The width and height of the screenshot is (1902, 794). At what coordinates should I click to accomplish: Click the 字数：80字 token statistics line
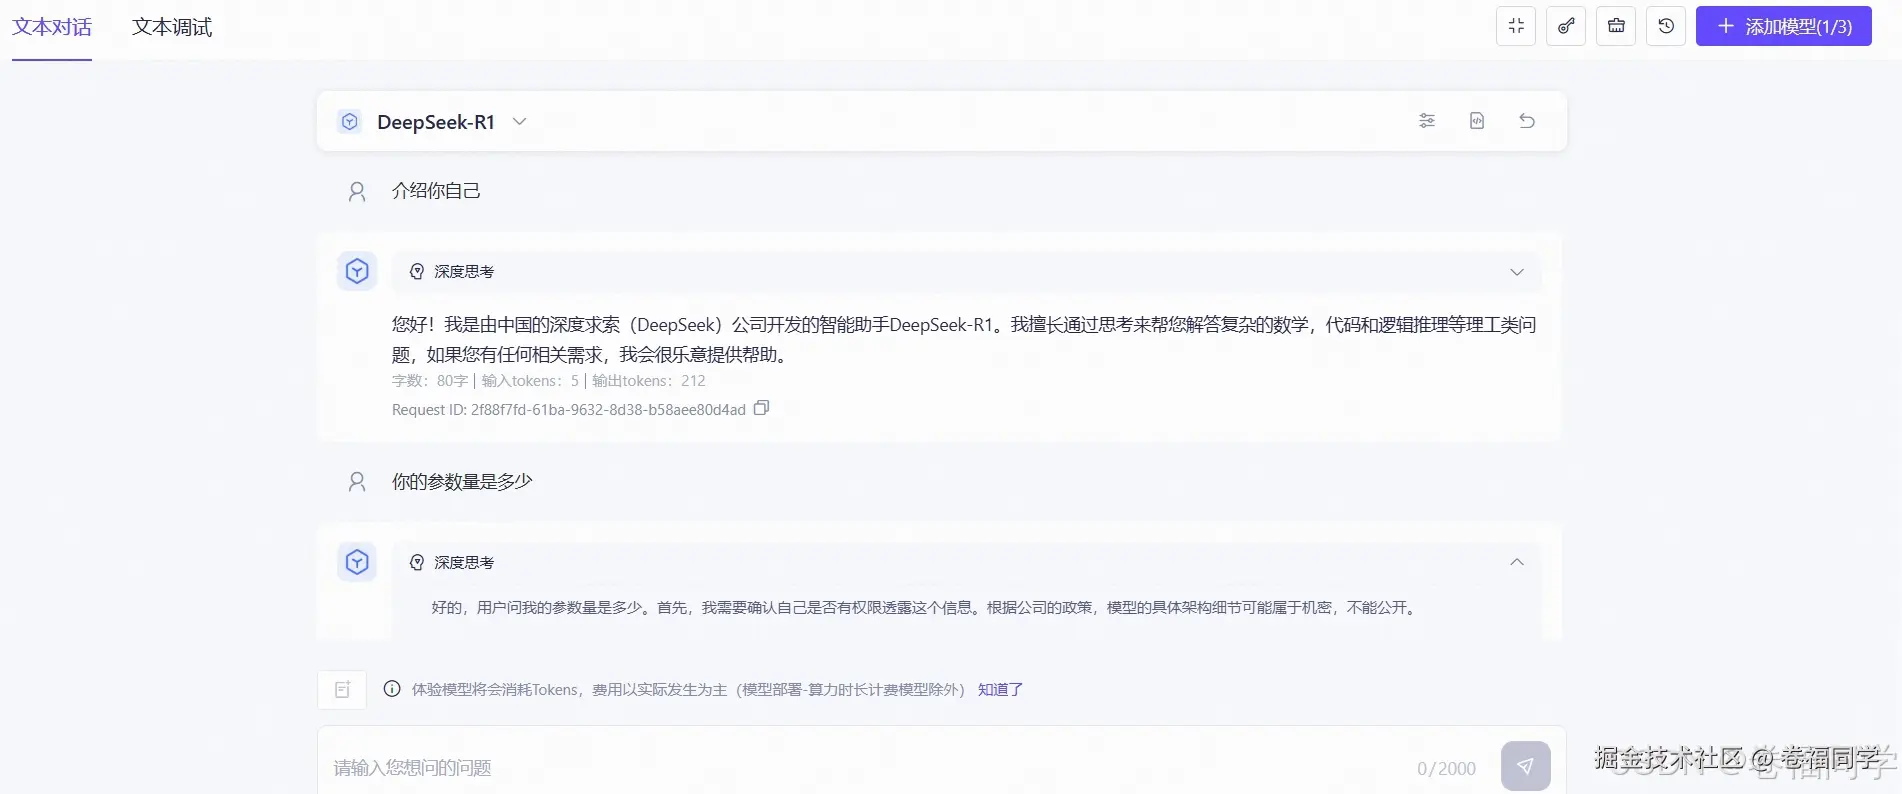click(x=549, y=381)
